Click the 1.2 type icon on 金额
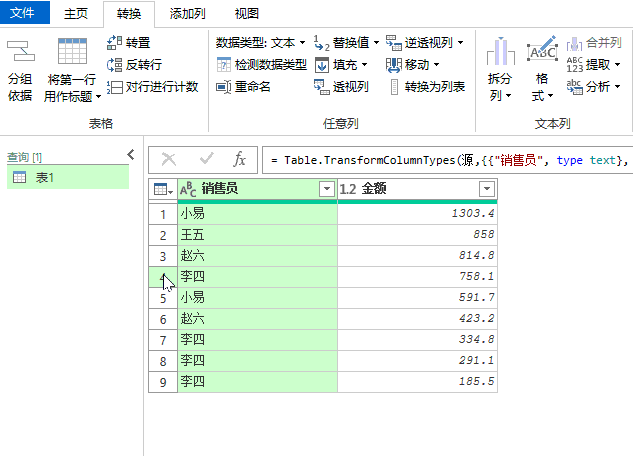The height and width of the screenshot is (456, 633). [x=348, y=189]
